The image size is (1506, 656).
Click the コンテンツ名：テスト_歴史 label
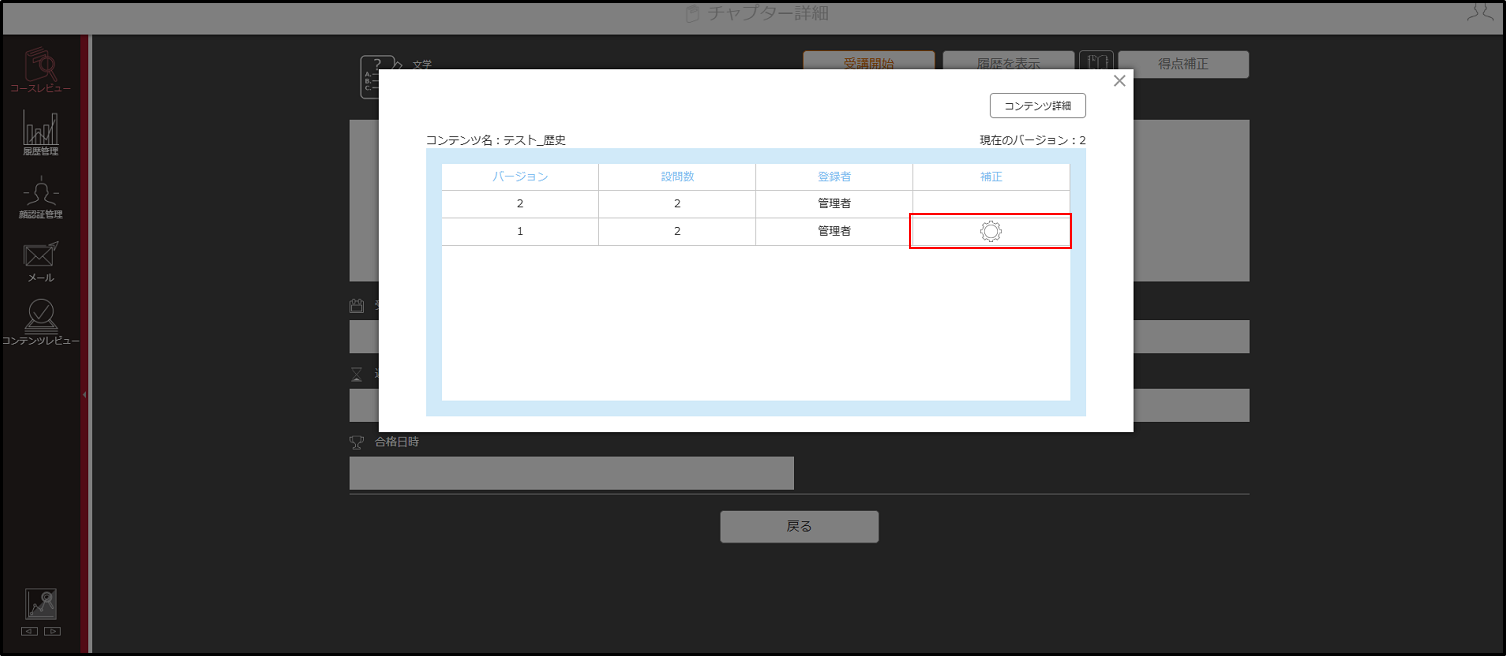[x=496, y=140]
